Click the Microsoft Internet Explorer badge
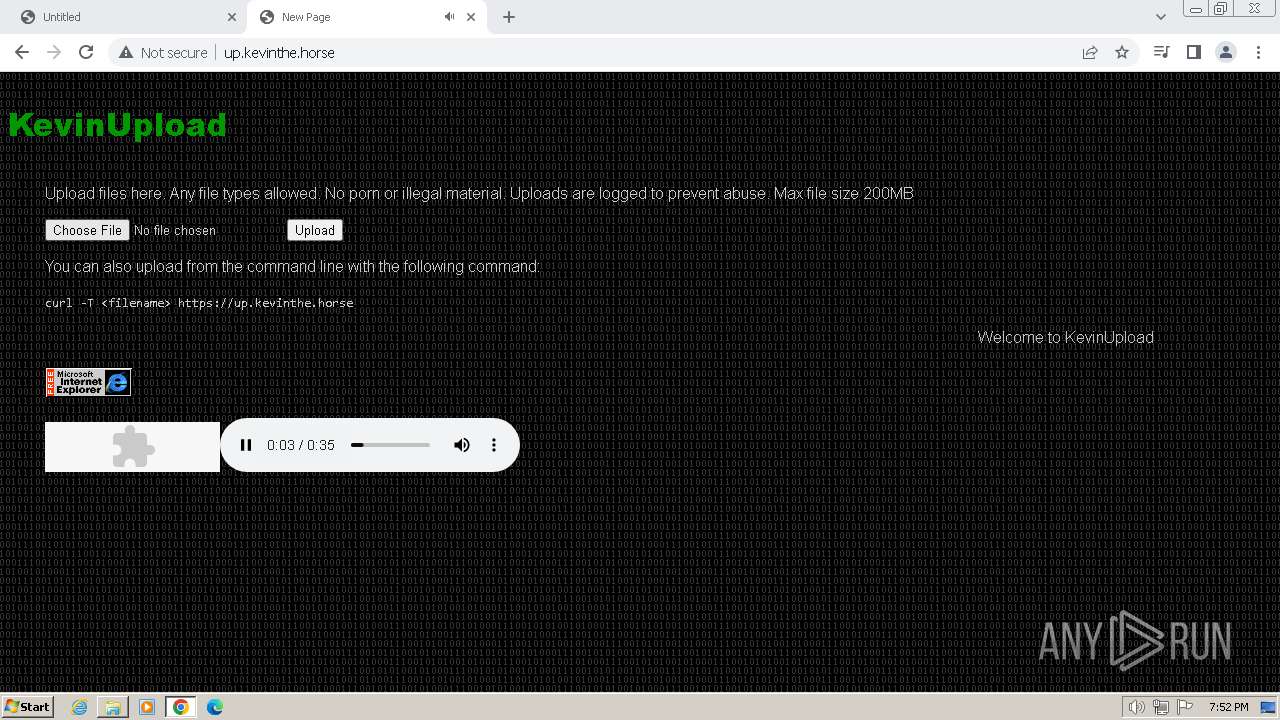The width and height of the screenshot is (1280, 720). pyautogui.click(x=88, y=382)
